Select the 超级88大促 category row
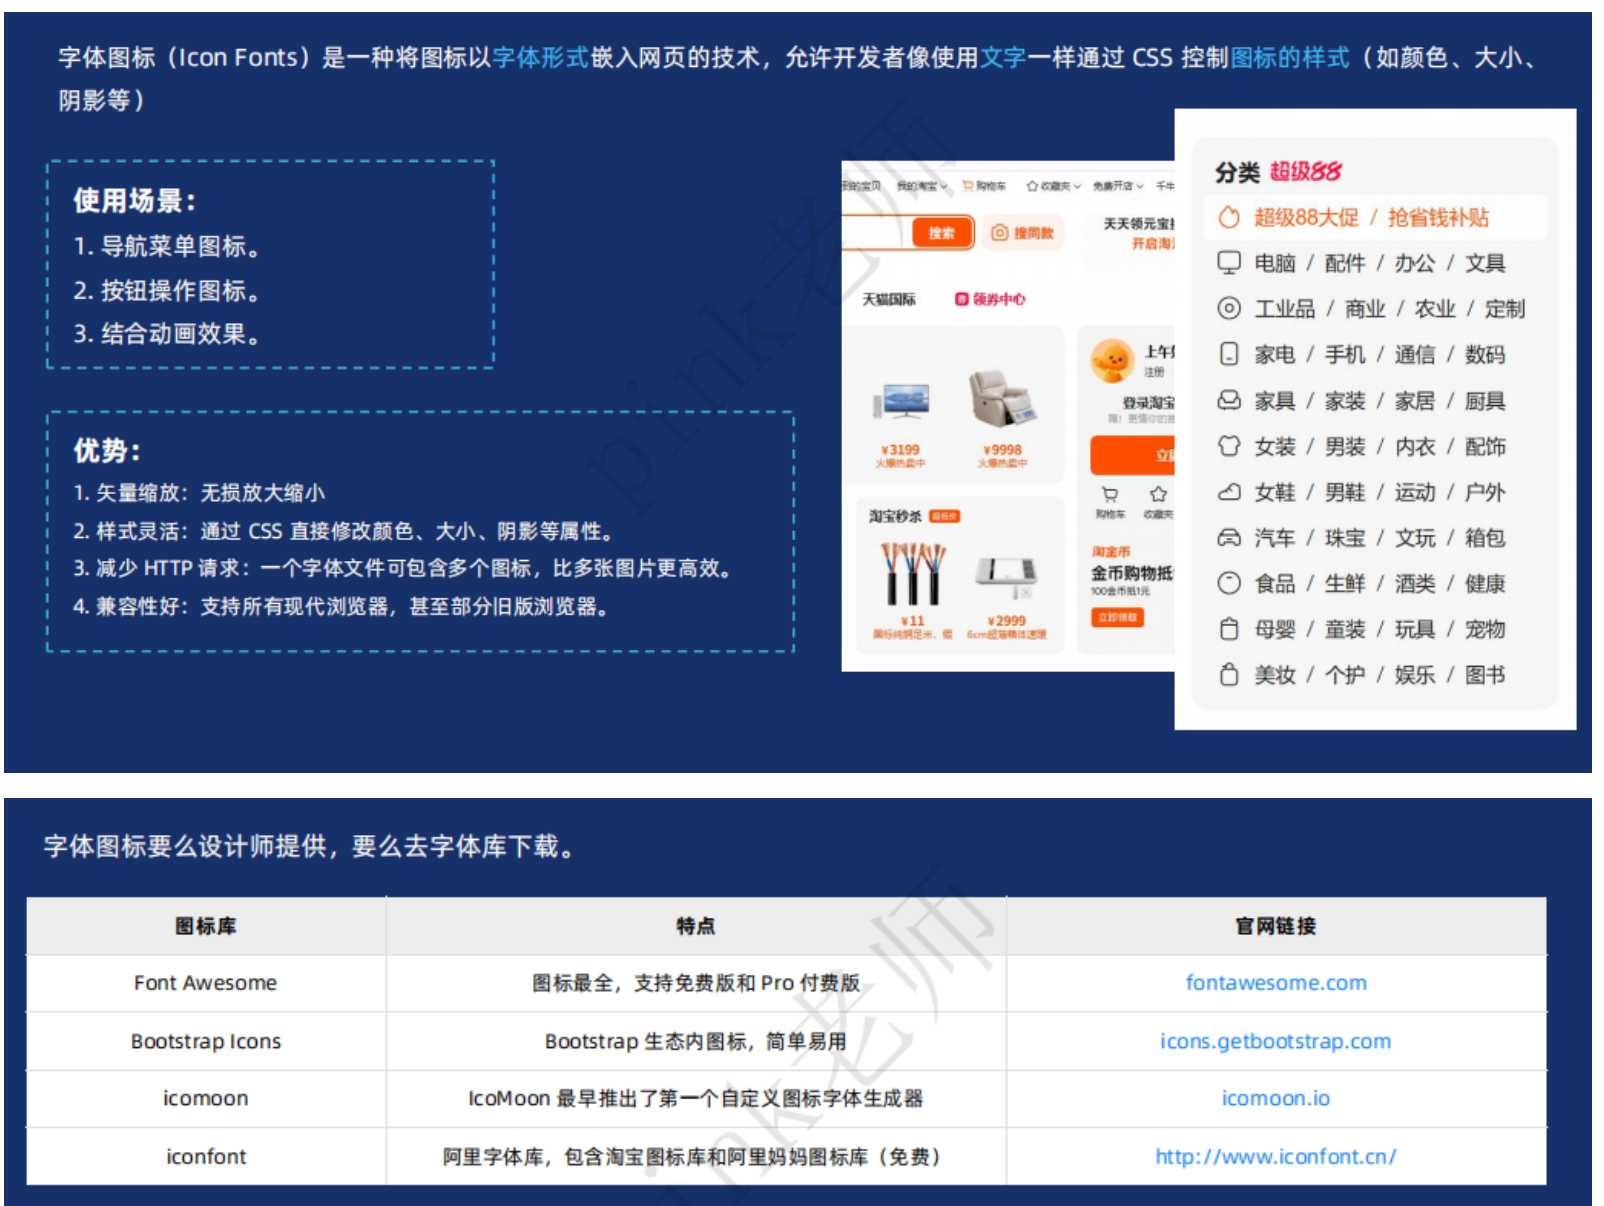Image resolution: width=1604 pixels, height=1206 pixels. tap(1375, 217)
